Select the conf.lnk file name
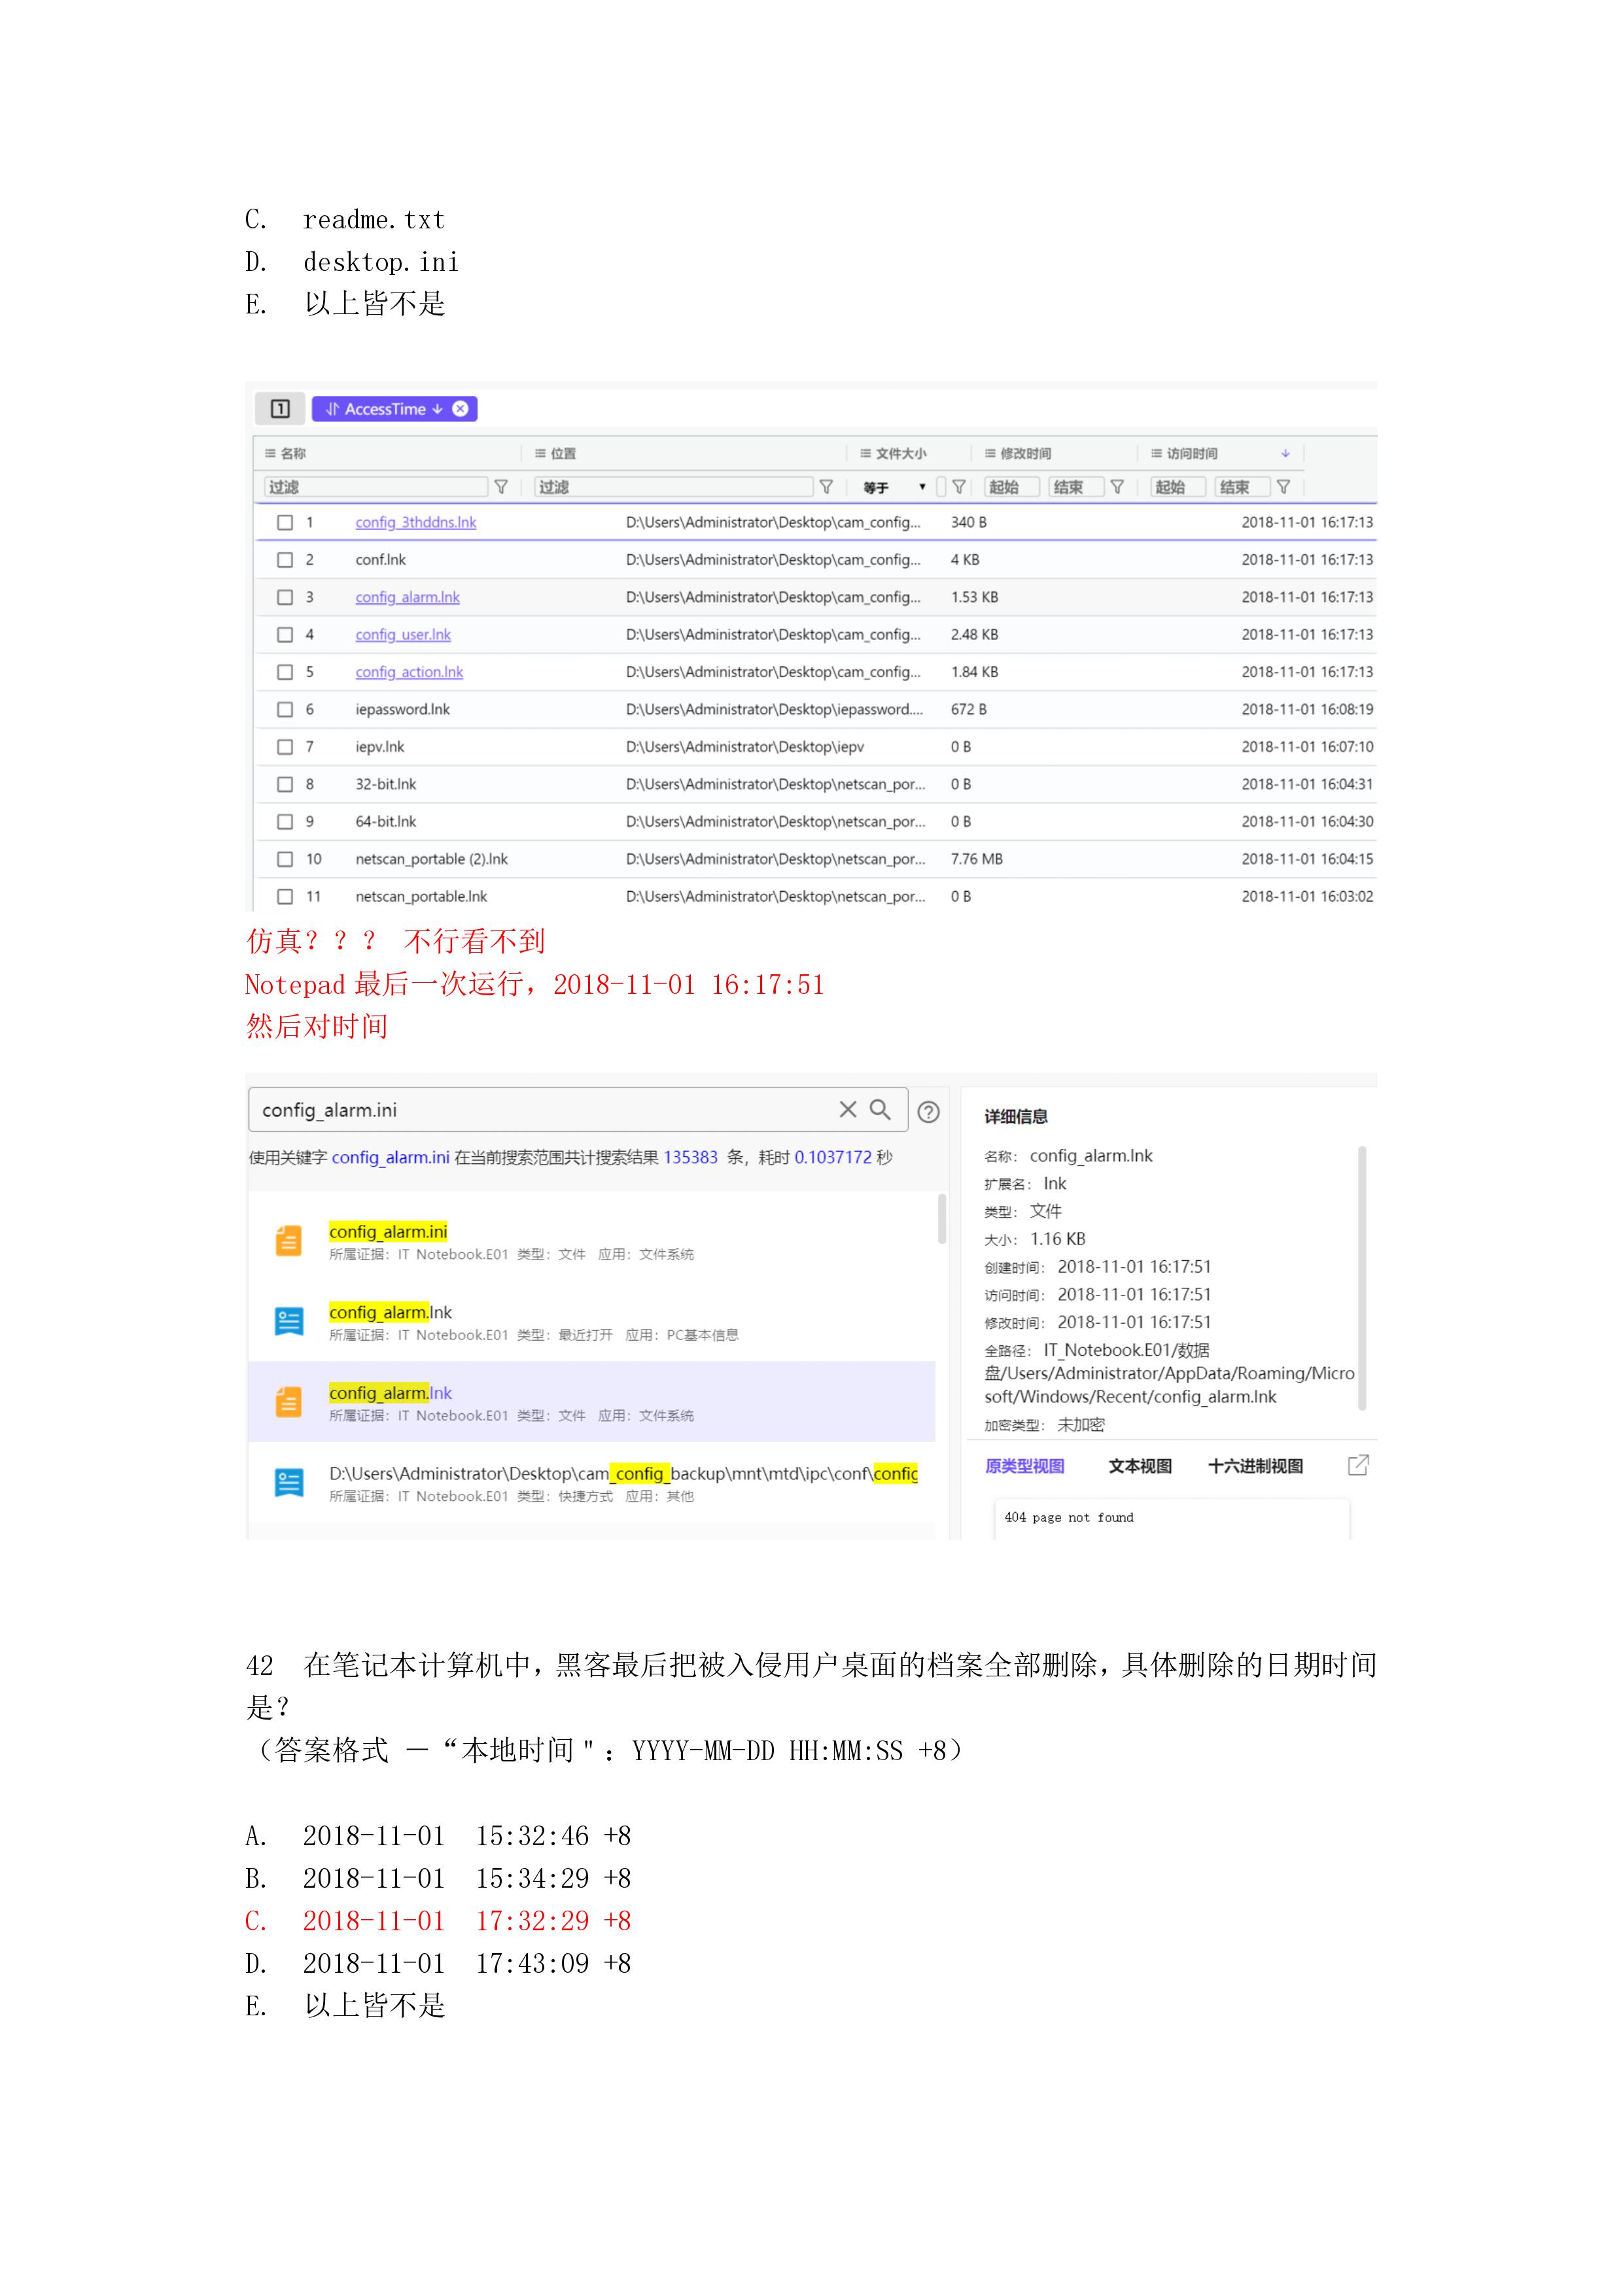The image size is (1623, 2296). [381, 560]
